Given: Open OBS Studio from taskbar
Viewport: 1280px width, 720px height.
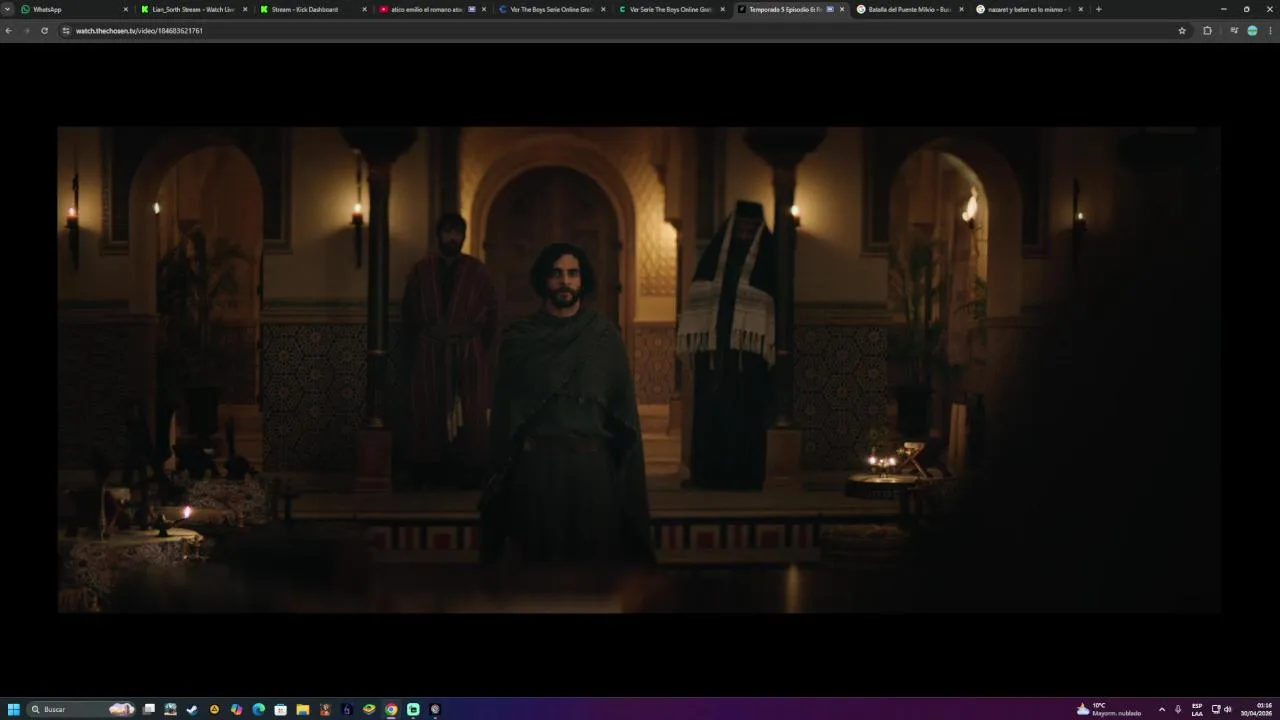Looking at the screenshot, I should point(435,709).
